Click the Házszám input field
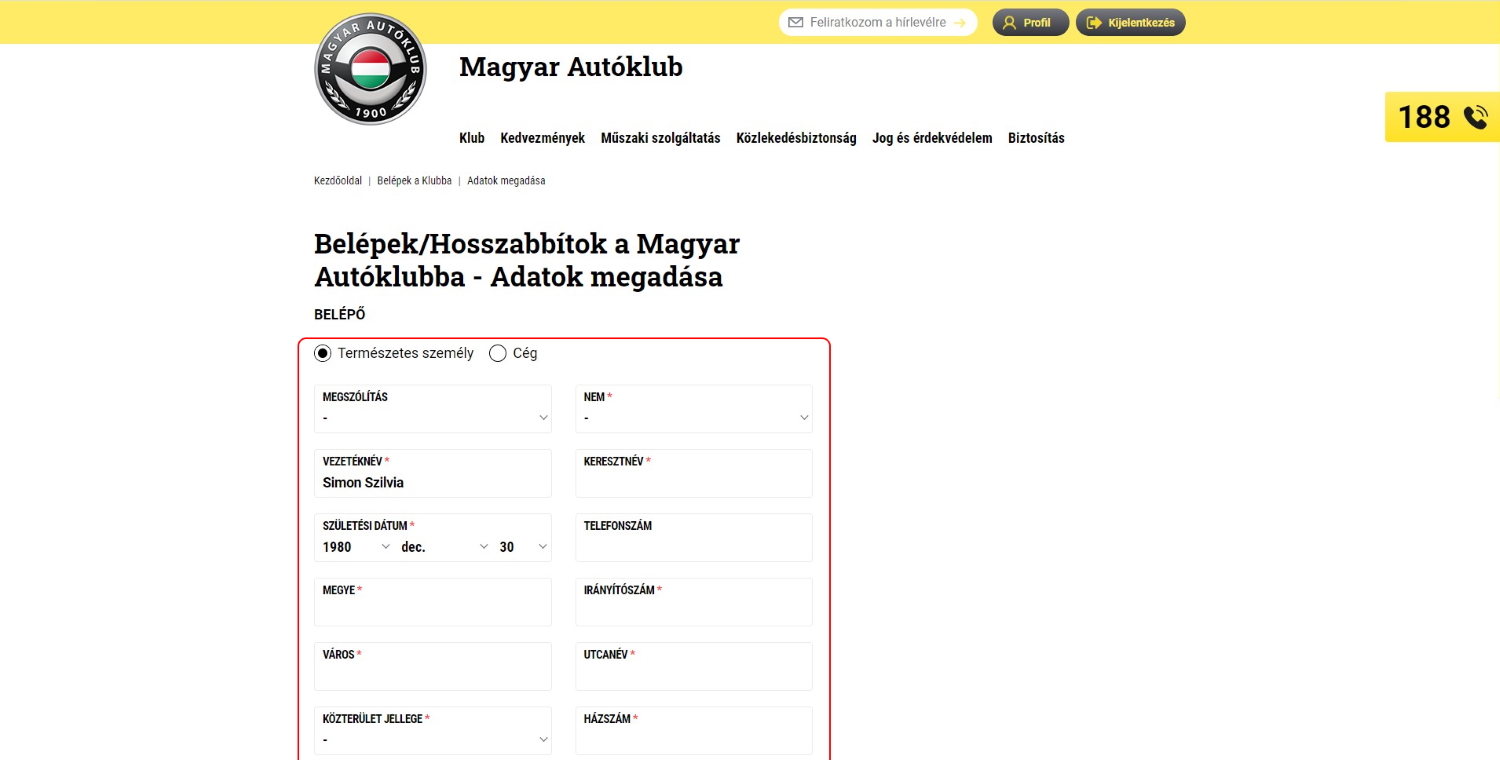The image size is (1500, 760). 694,731
